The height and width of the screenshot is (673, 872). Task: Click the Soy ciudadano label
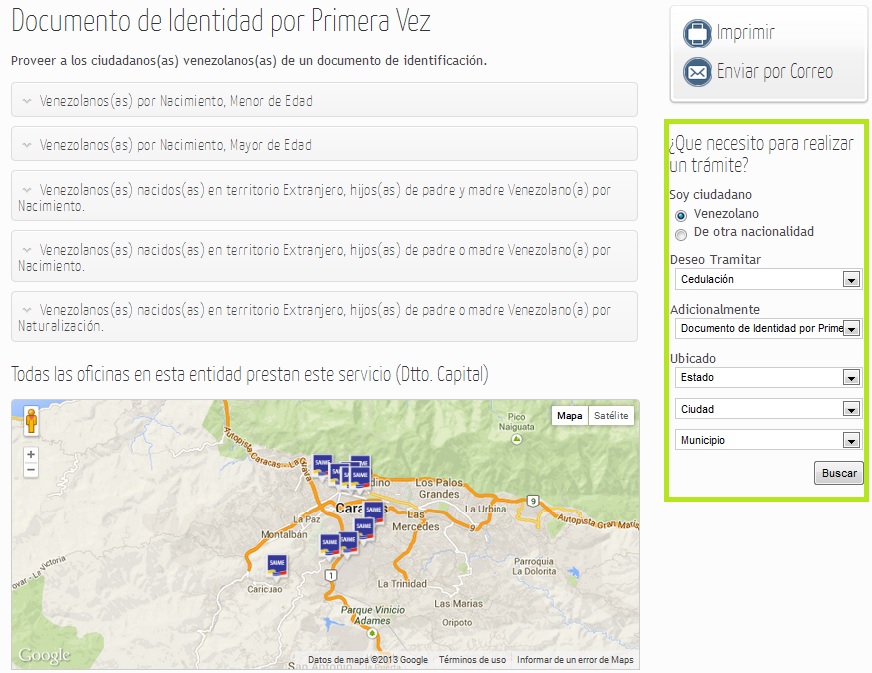pos(711,195)
